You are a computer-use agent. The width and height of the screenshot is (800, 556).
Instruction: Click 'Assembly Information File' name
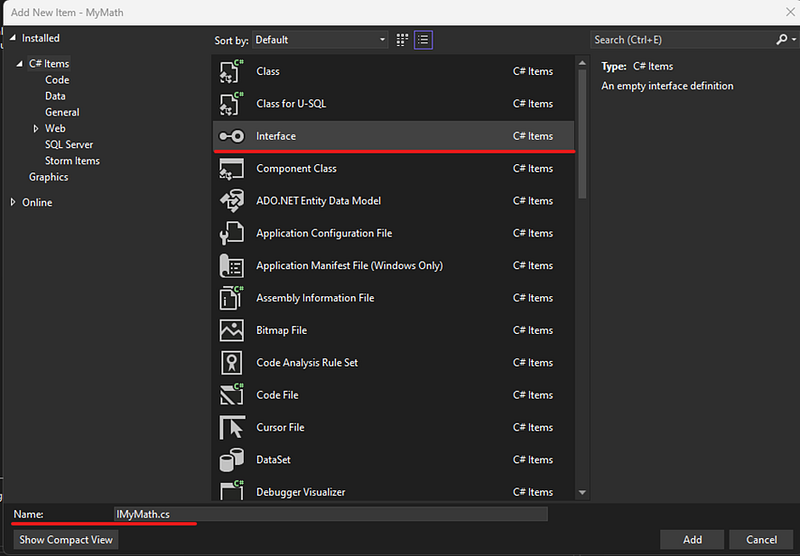point(315,298)
